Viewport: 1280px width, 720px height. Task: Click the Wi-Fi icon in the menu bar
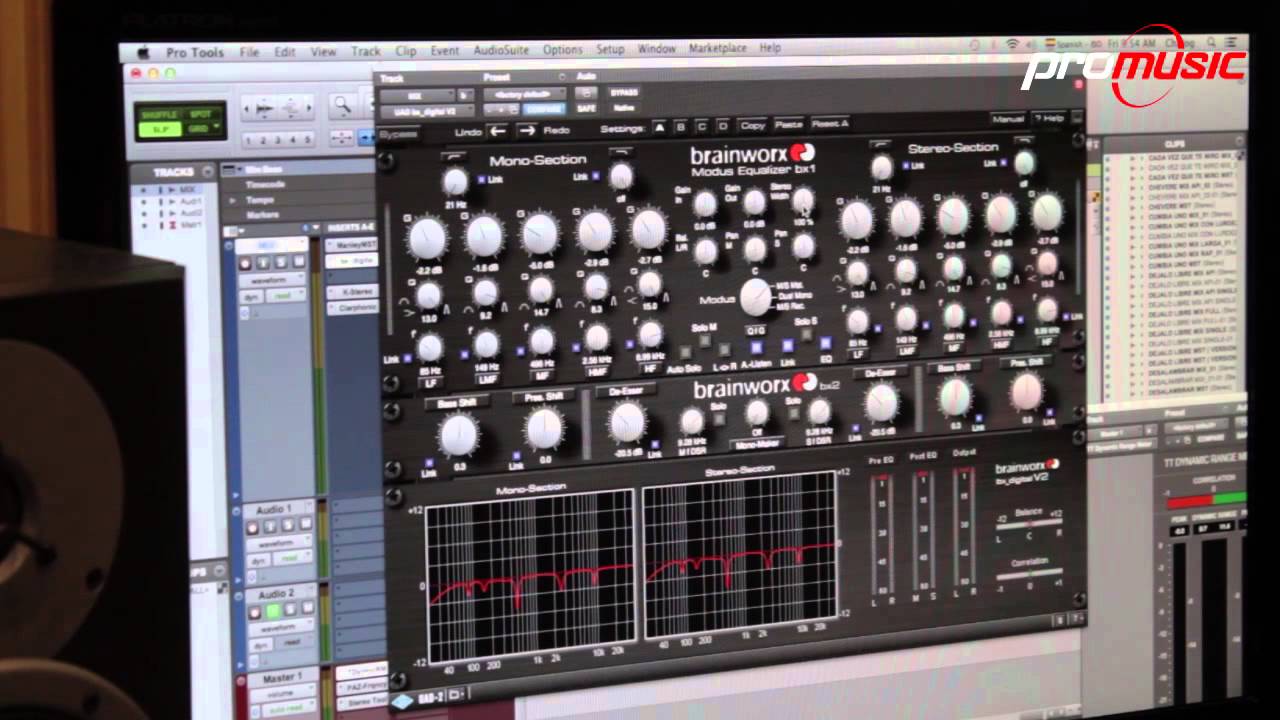click(1012, 46)
